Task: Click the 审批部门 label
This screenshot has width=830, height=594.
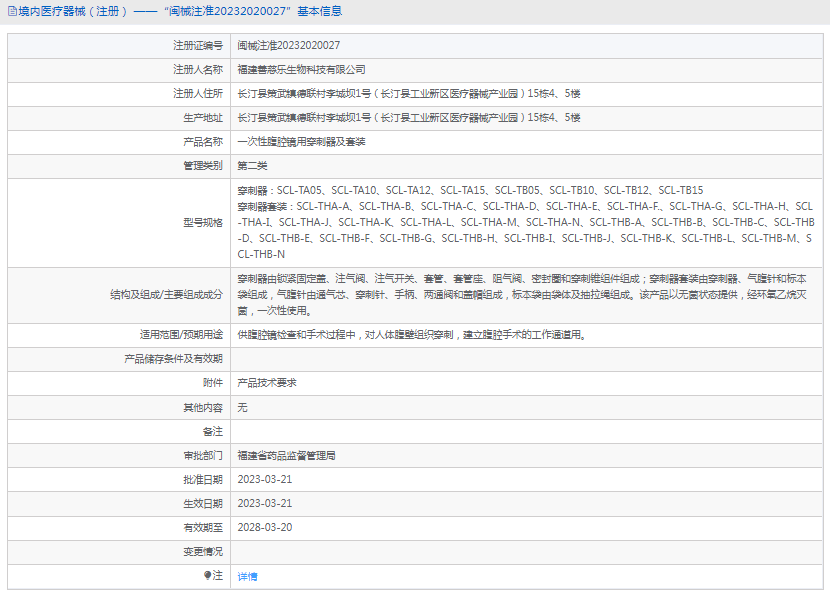Action: click(x=203, y=456)
